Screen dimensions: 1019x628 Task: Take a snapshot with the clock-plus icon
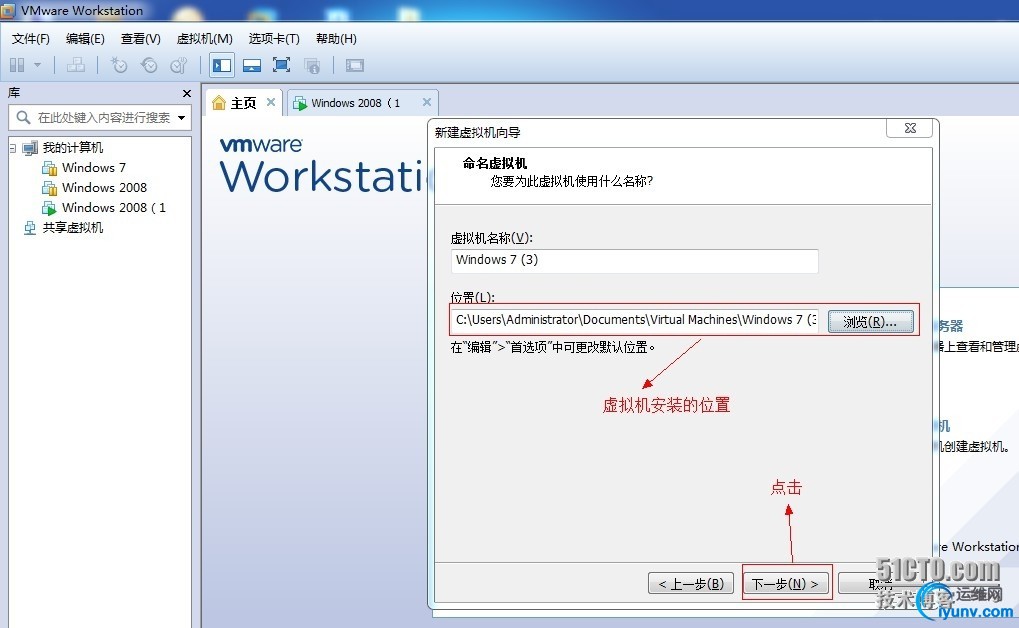119,65
